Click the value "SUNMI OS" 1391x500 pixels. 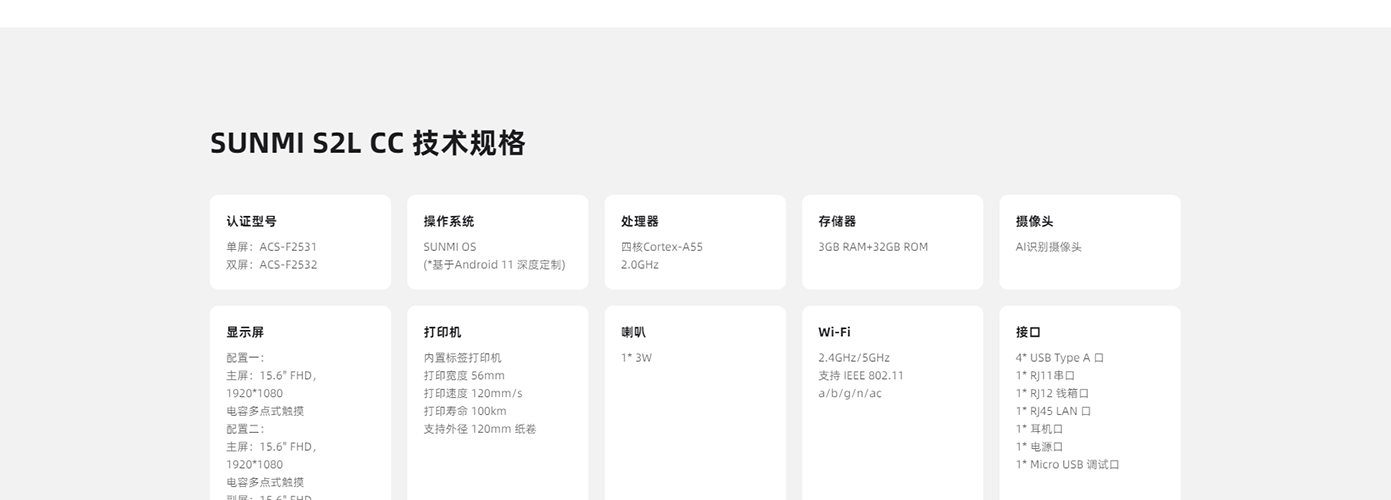[450, 246]
